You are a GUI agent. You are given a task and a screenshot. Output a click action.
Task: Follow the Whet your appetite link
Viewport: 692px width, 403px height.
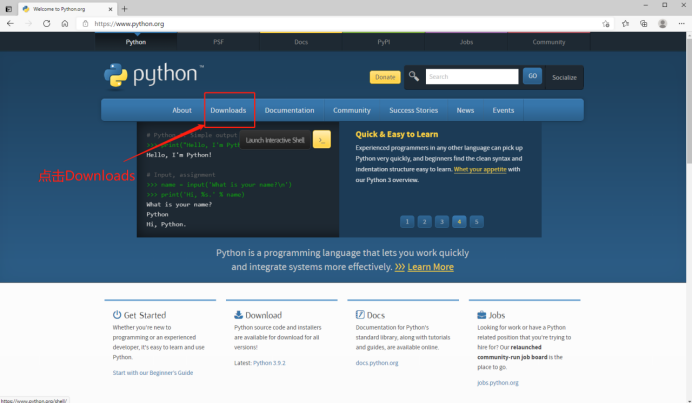click(x=480, y=169)
